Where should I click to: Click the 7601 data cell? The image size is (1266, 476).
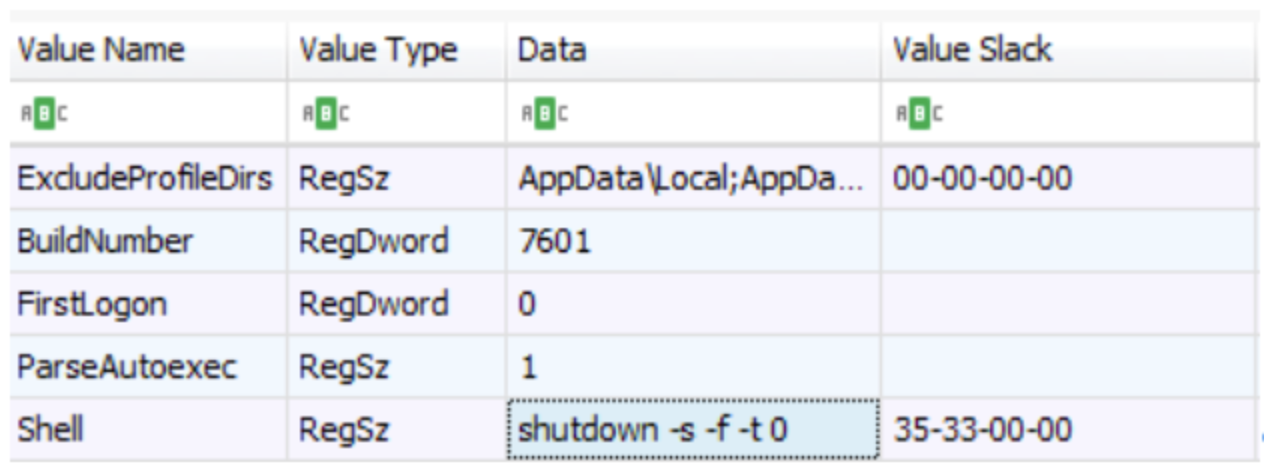[695, 243]
